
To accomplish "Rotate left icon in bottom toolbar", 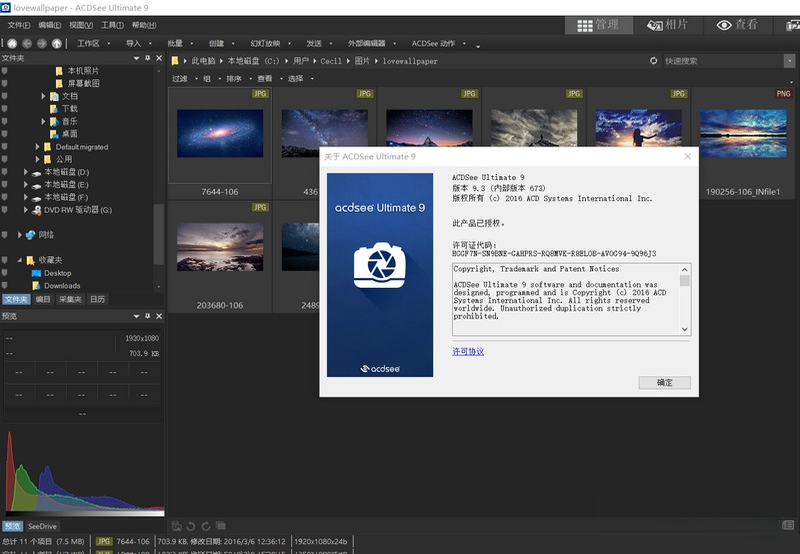I will (191, 526).
